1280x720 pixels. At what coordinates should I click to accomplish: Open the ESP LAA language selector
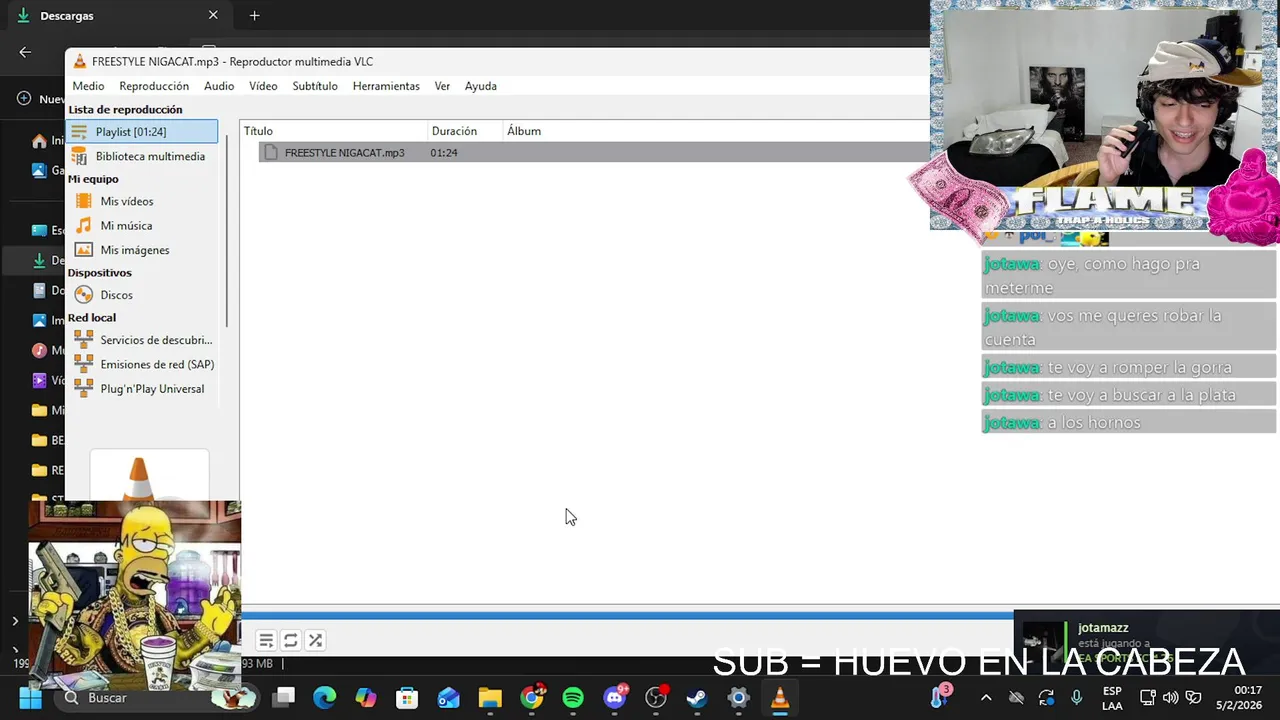tap(1112, 698)
